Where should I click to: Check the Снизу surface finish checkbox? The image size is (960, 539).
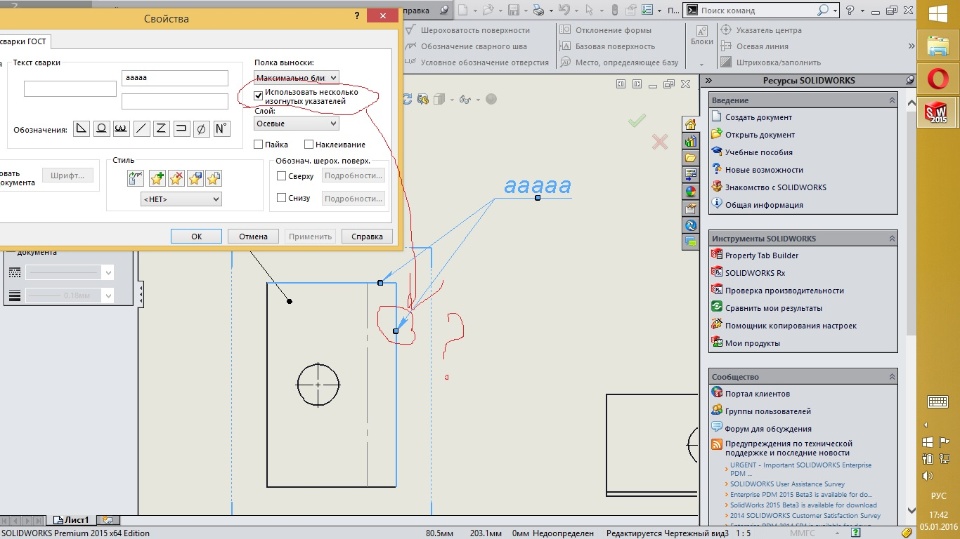[x=282, y=198]
